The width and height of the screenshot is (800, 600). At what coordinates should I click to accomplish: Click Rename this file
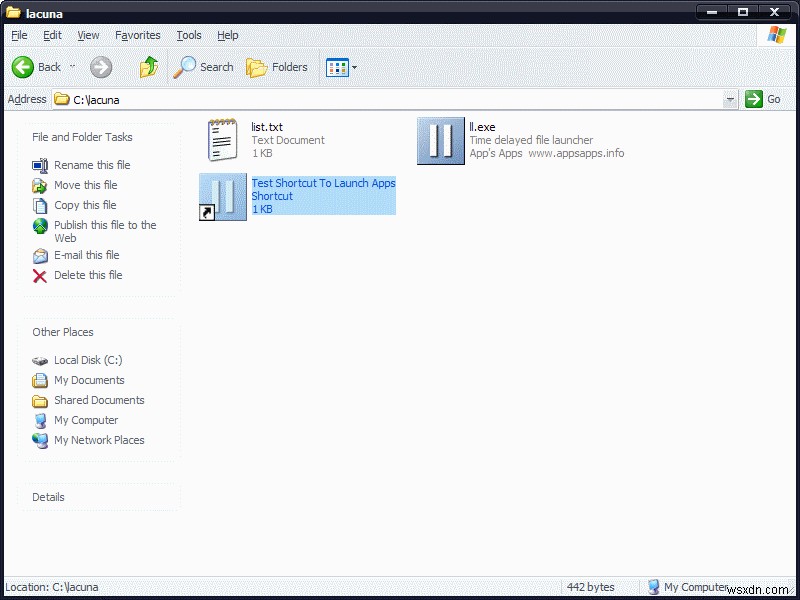pyautogui.click(x=92, y=165)
